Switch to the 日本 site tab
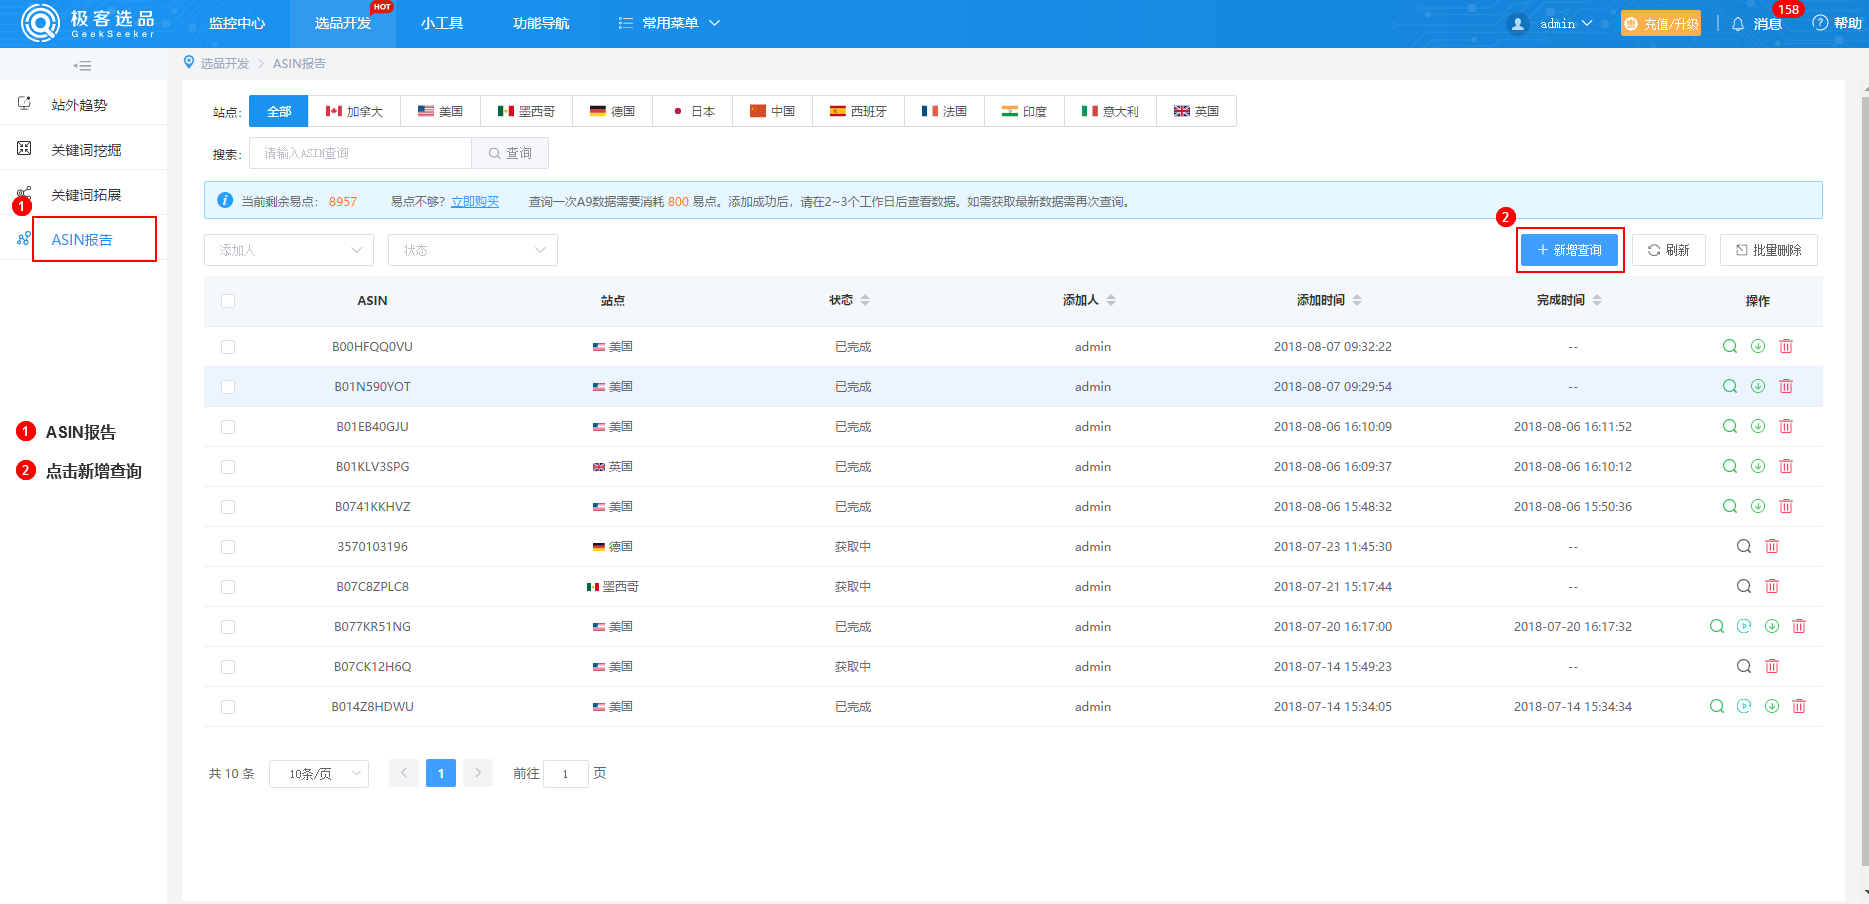The width and height of the screenshot is (1869, 904). (x=693, y=111)
